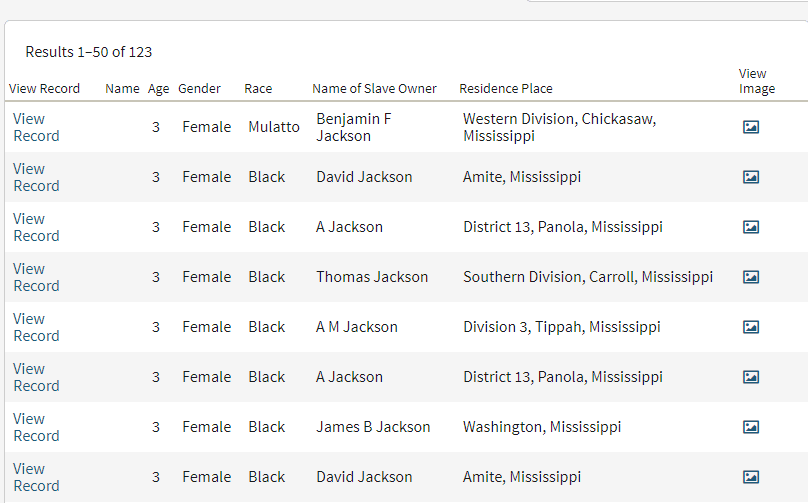Screen dimensions: 808x503
Task: View image for last David Jackson row
Action: (751, 477)
